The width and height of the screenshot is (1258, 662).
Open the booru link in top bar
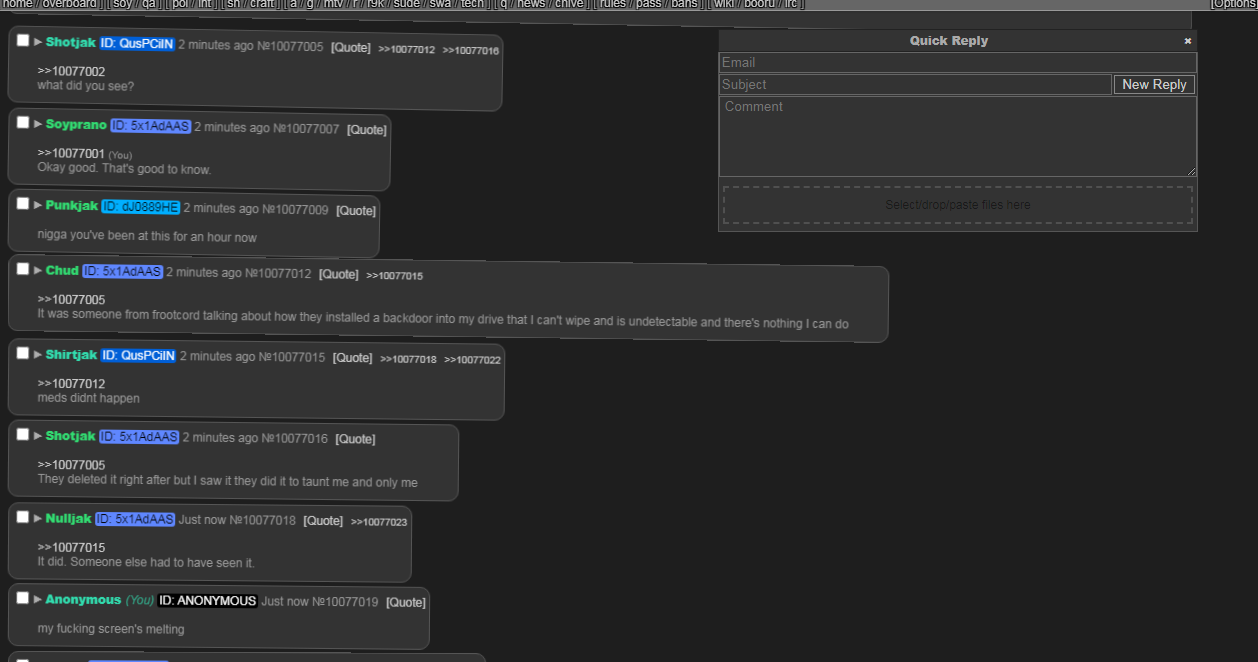(x=760, y=4)
